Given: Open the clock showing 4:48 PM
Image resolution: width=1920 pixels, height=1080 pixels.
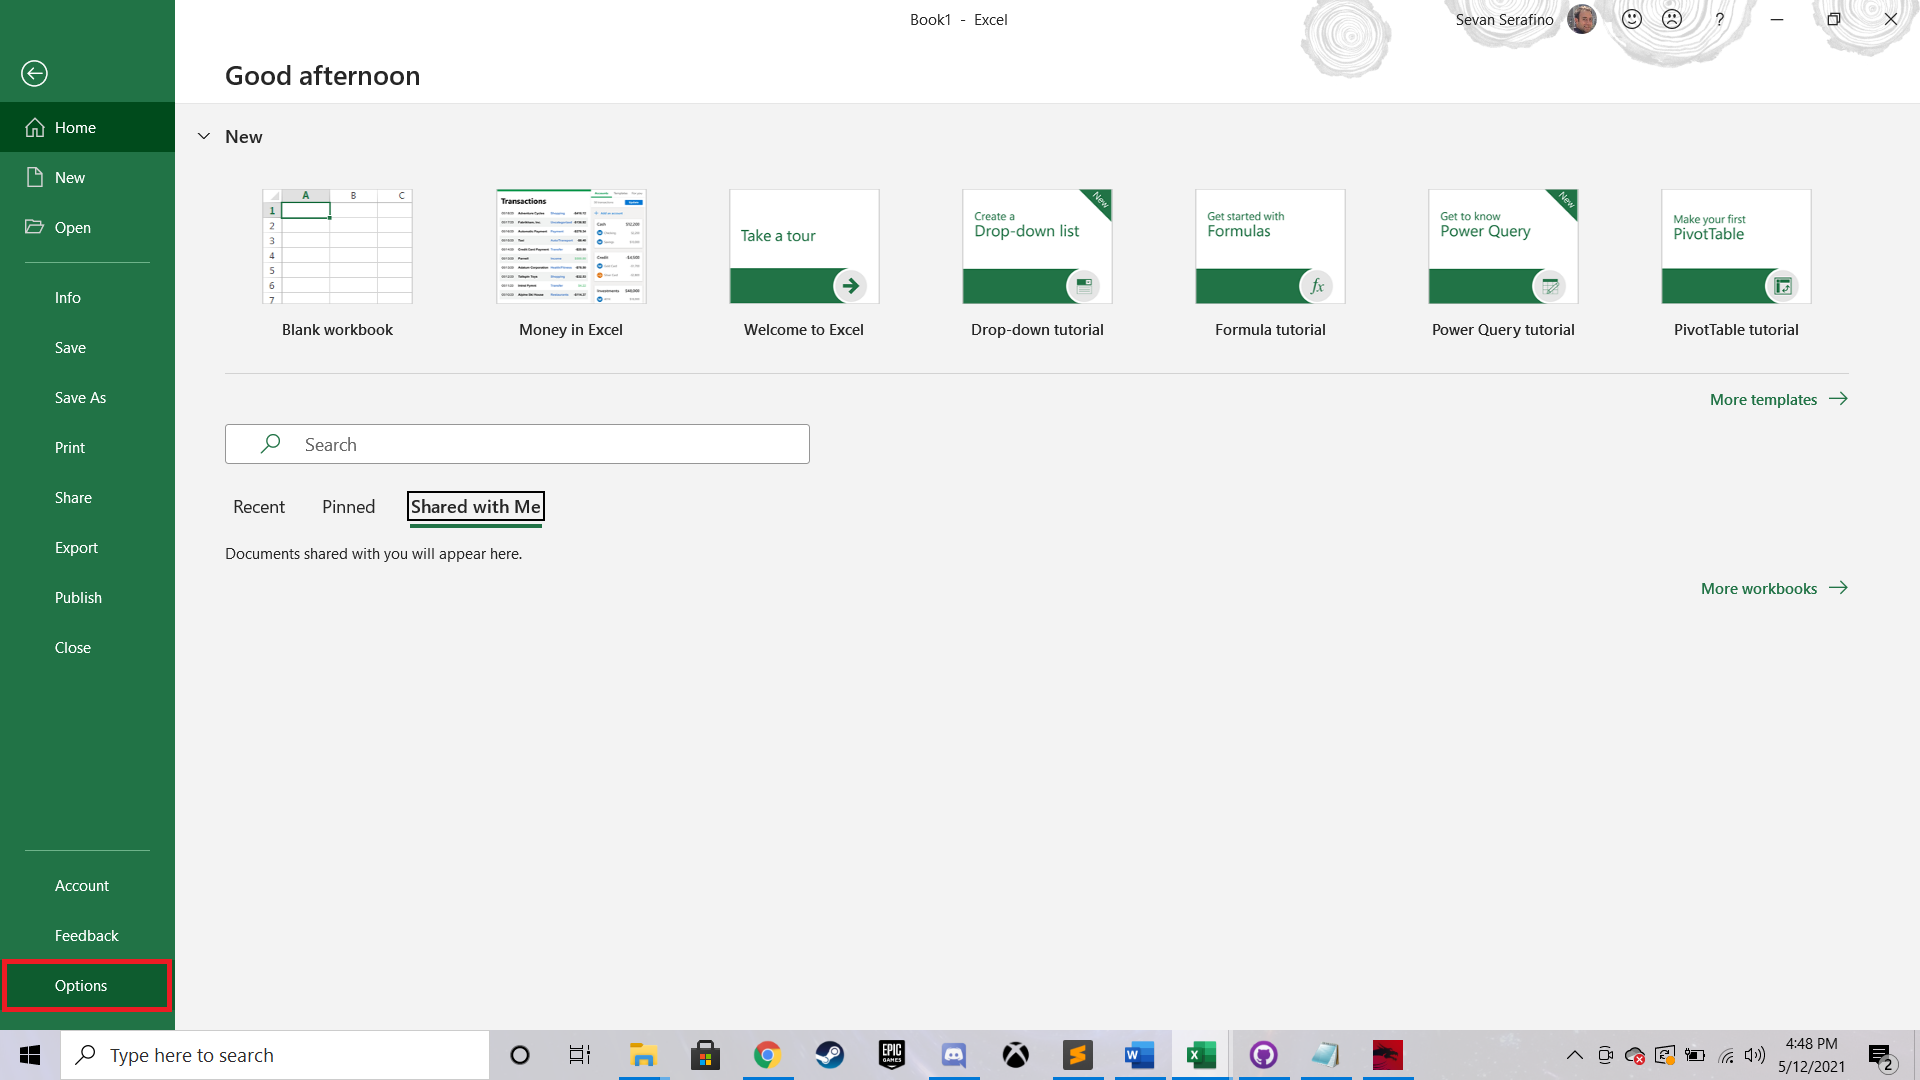Looking at the screenshot, I should click(x=1811, y=1055).
